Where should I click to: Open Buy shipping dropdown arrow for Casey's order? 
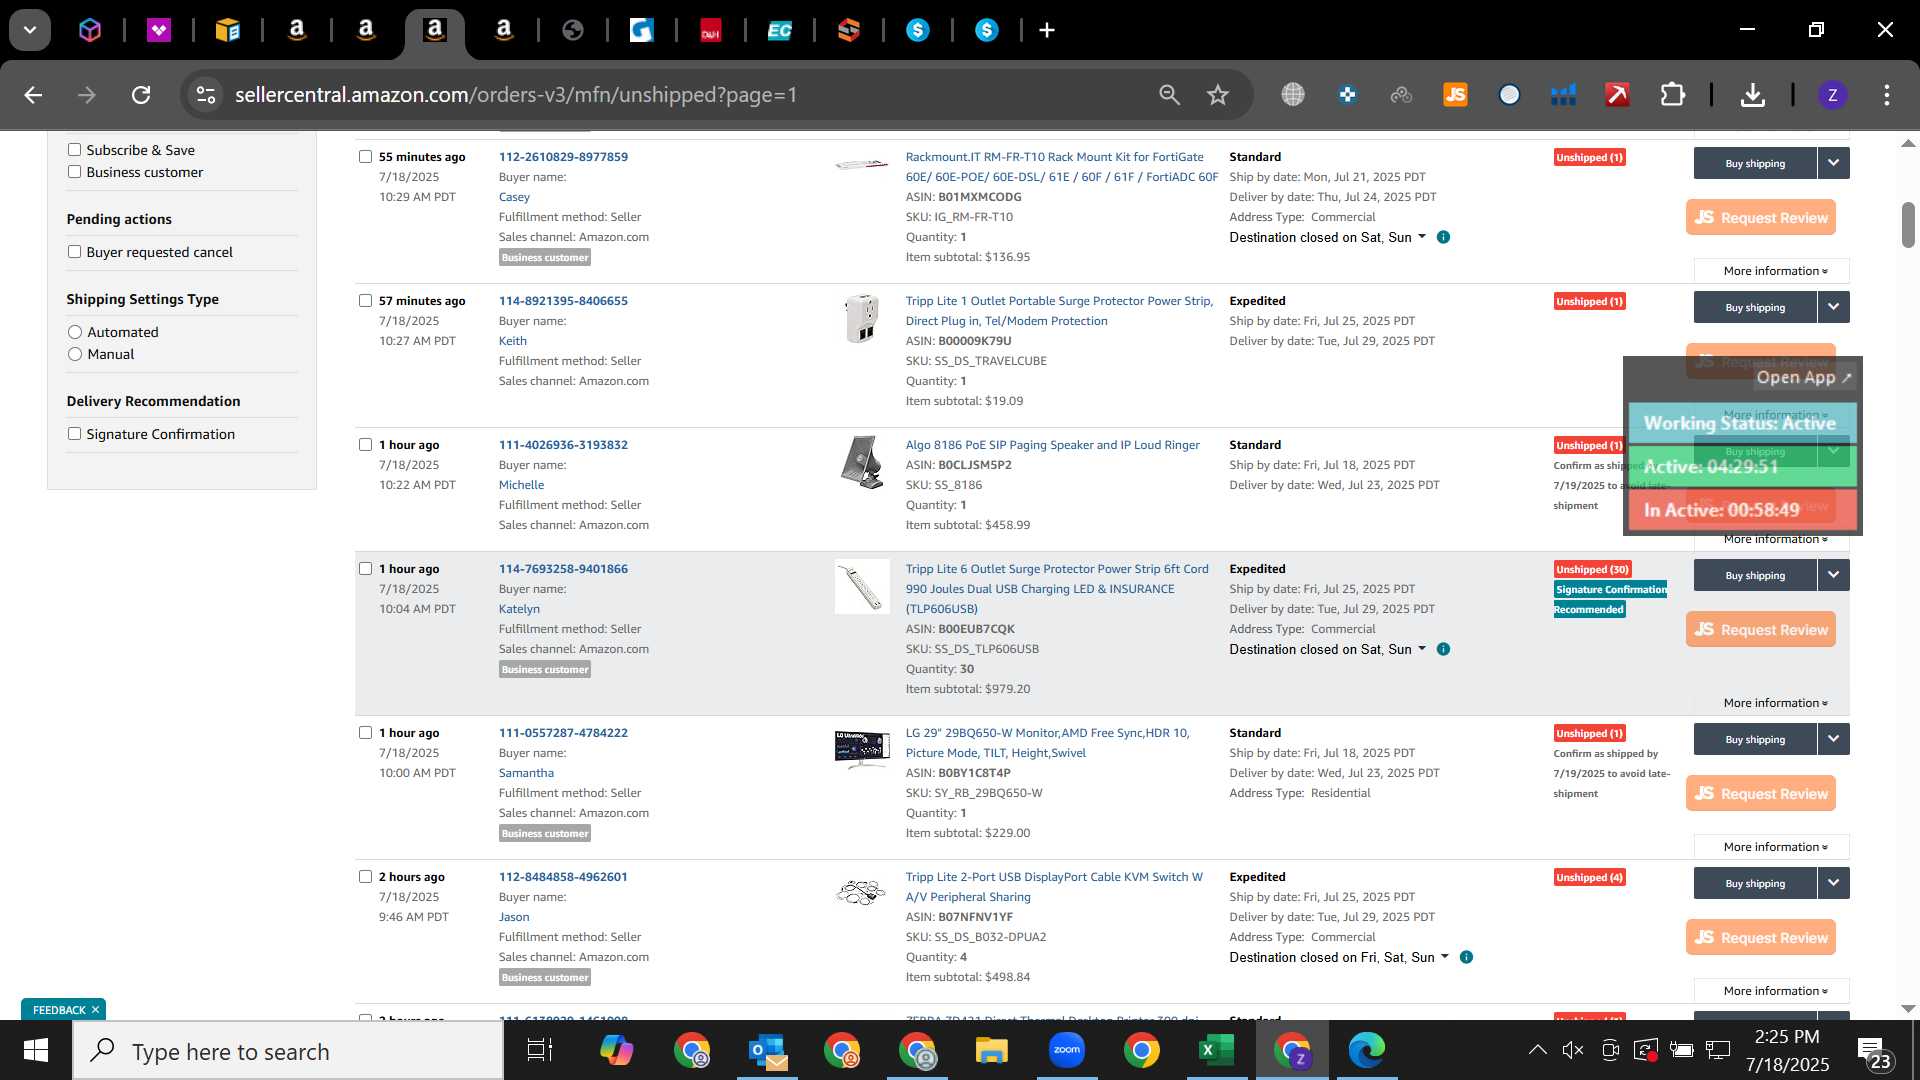tap(1834, 163)
